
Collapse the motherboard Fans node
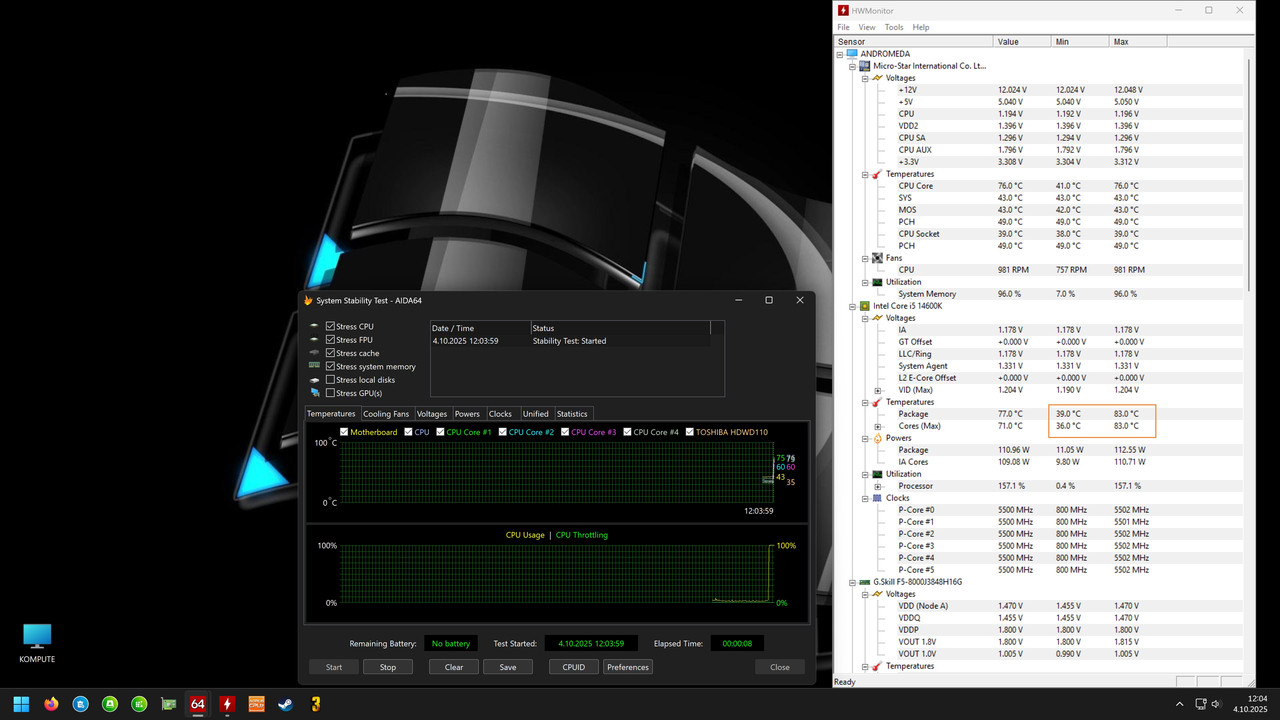(x=865, y=258)
